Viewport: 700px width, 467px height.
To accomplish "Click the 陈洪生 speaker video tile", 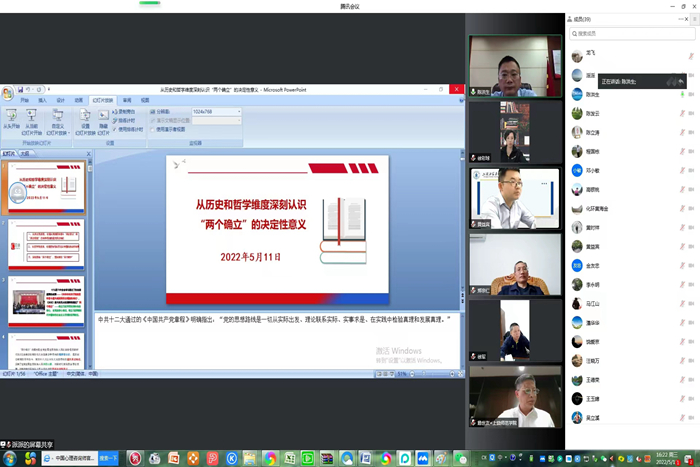I will click(x=515, y=66).
